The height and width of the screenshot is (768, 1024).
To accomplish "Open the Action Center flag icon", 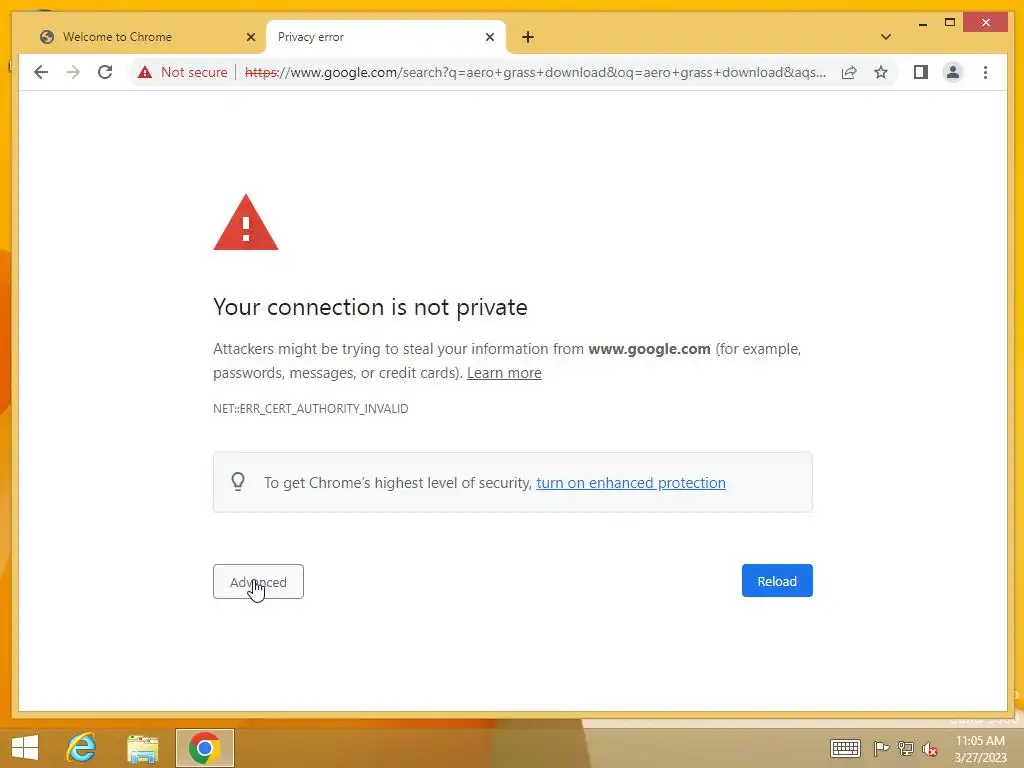I will point(881,748).
